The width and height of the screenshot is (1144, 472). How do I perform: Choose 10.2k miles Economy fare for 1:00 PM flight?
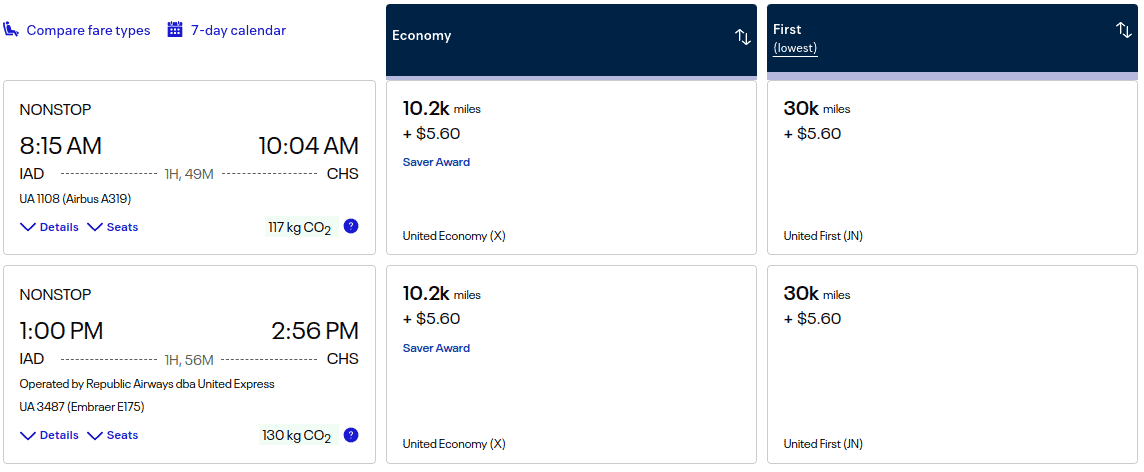point(571,364)
